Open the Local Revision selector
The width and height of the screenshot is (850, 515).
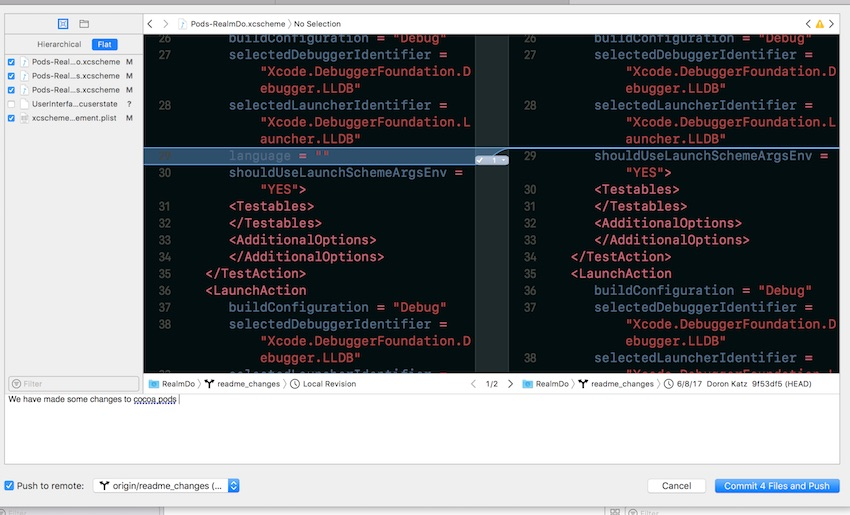point(329,384)
